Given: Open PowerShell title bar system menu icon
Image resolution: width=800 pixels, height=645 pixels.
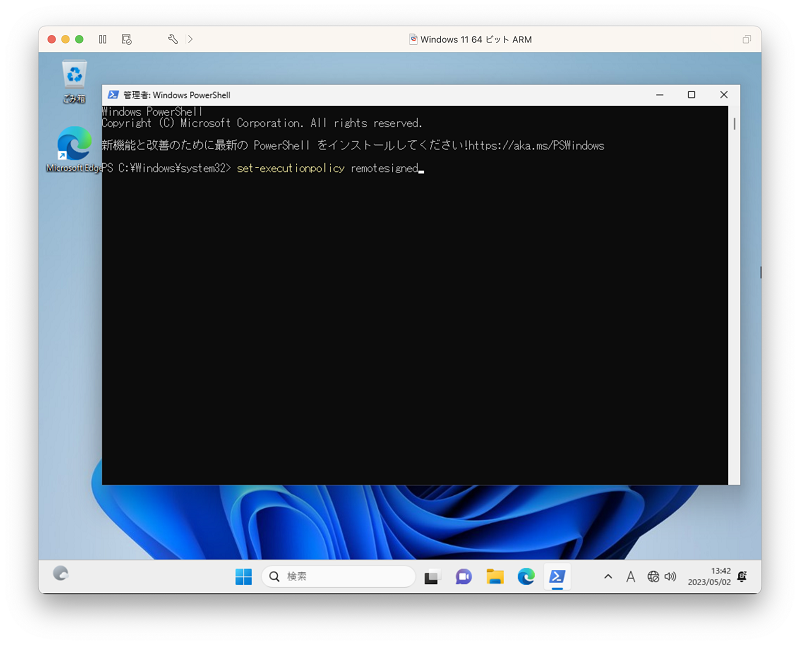Looking at the screenshot, I should coord(113,95).
